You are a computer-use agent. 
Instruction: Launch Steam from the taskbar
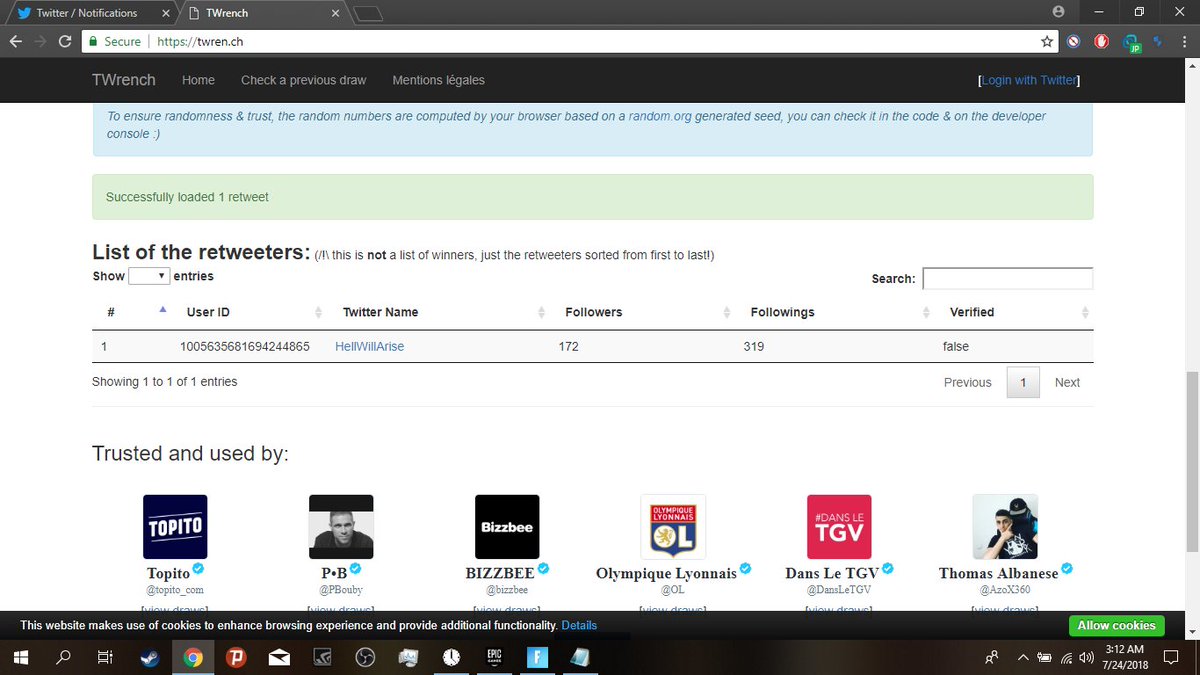point(149,657)
